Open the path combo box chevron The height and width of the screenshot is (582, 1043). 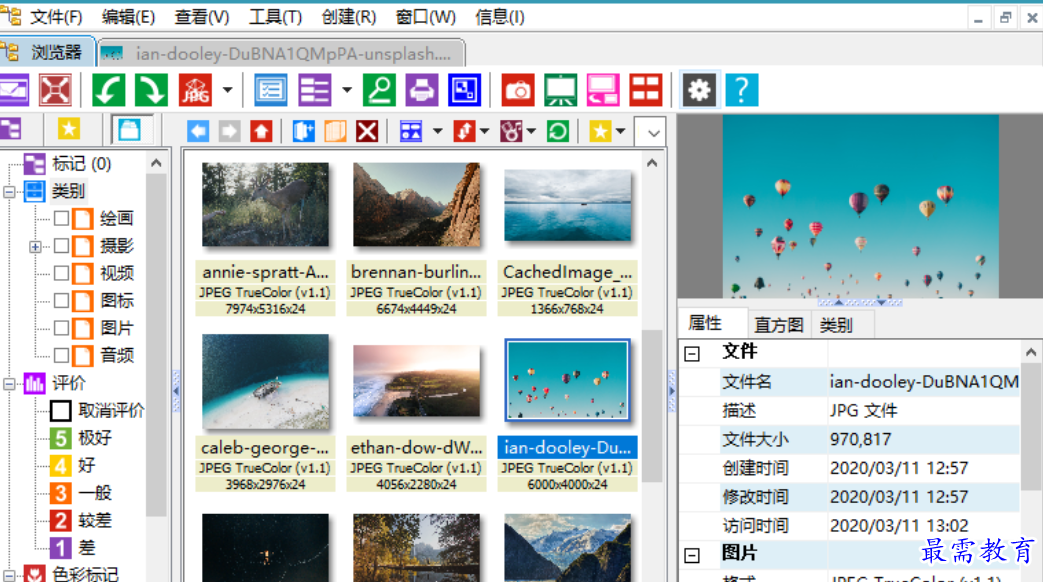(x=653, y=132)
